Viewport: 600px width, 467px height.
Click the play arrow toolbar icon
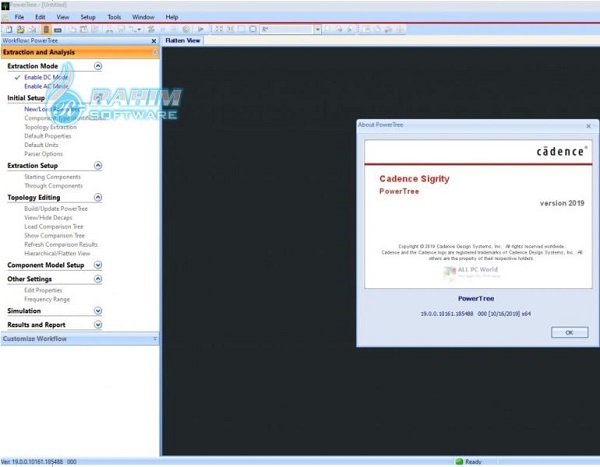201,29
